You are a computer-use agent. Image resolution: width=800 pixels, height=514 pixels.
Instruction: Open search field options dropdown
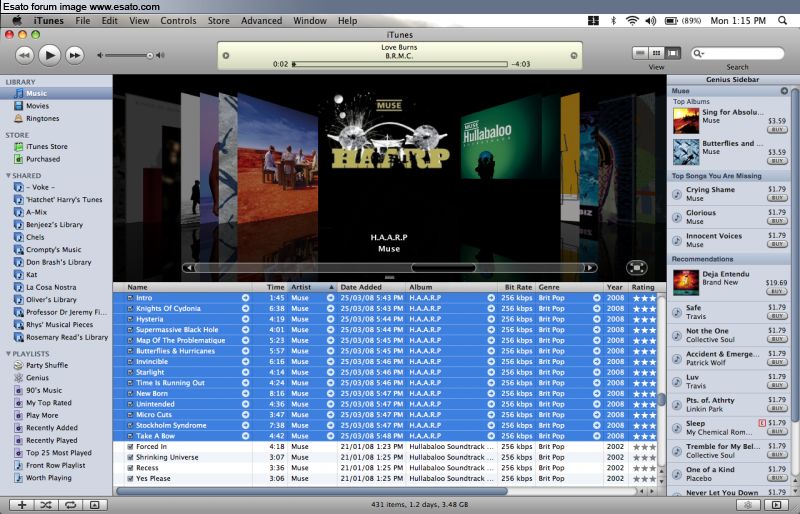pos(698,54)
